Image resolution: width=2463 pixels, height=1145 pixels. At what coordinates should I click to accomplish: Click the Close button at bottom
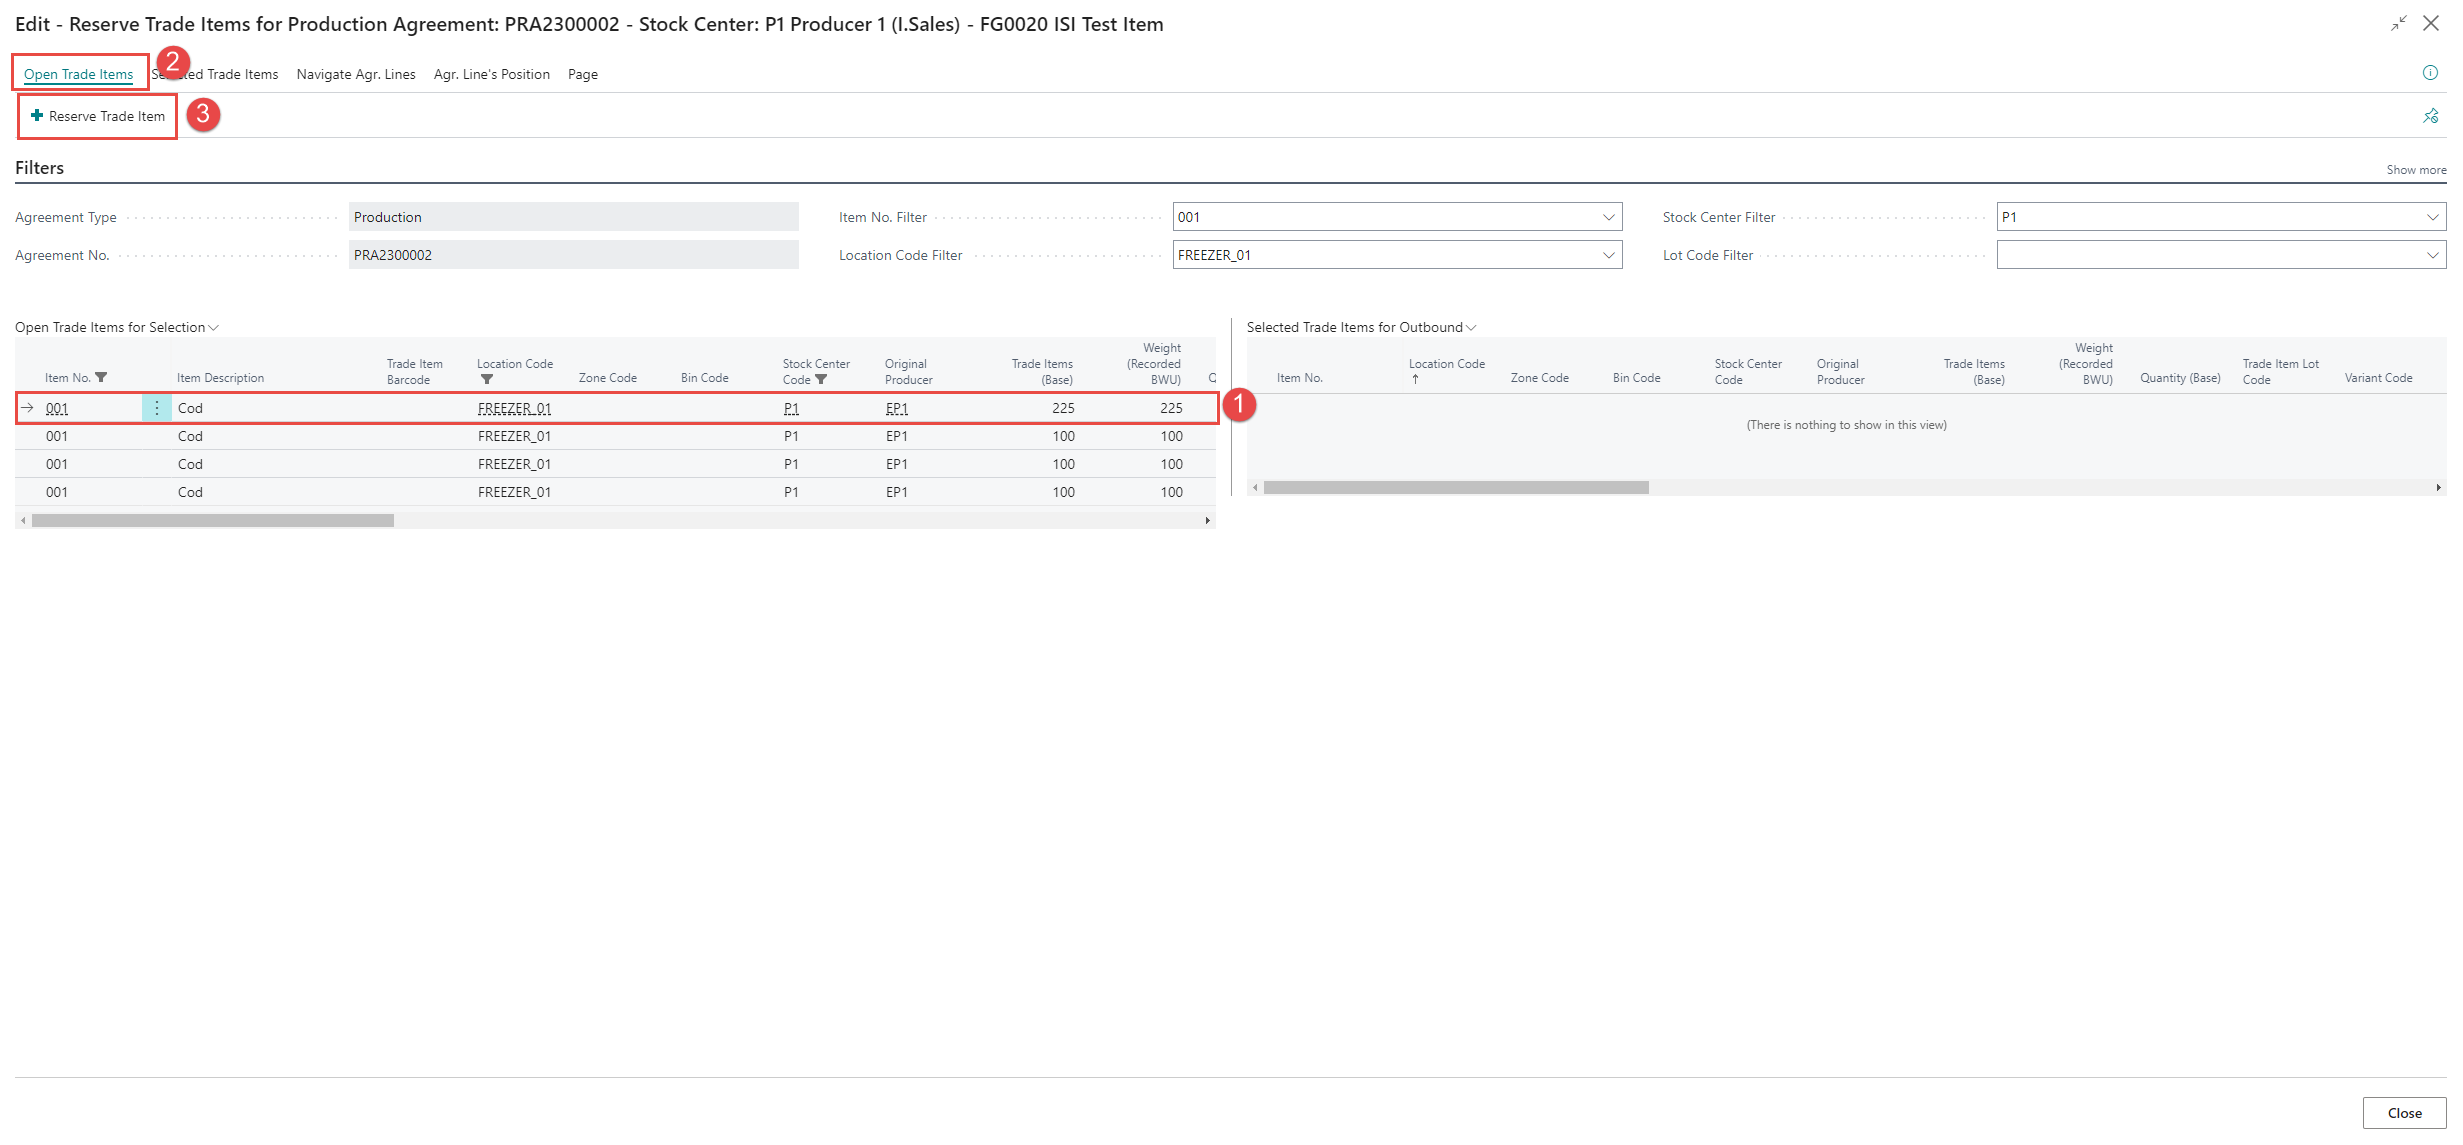2403,1113
